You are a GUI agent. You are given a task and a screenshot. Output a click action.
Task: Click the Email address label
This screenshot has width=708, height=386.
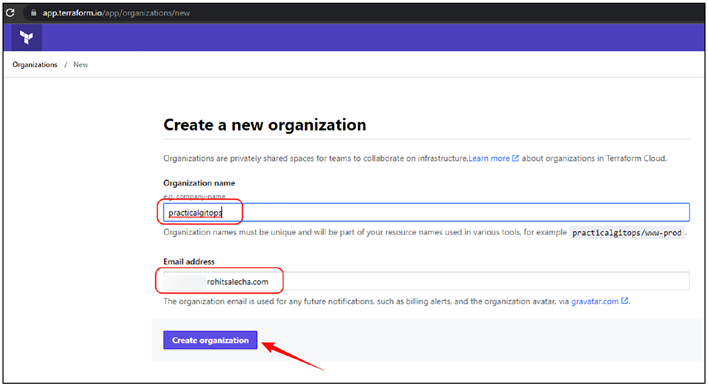point(189,261)
